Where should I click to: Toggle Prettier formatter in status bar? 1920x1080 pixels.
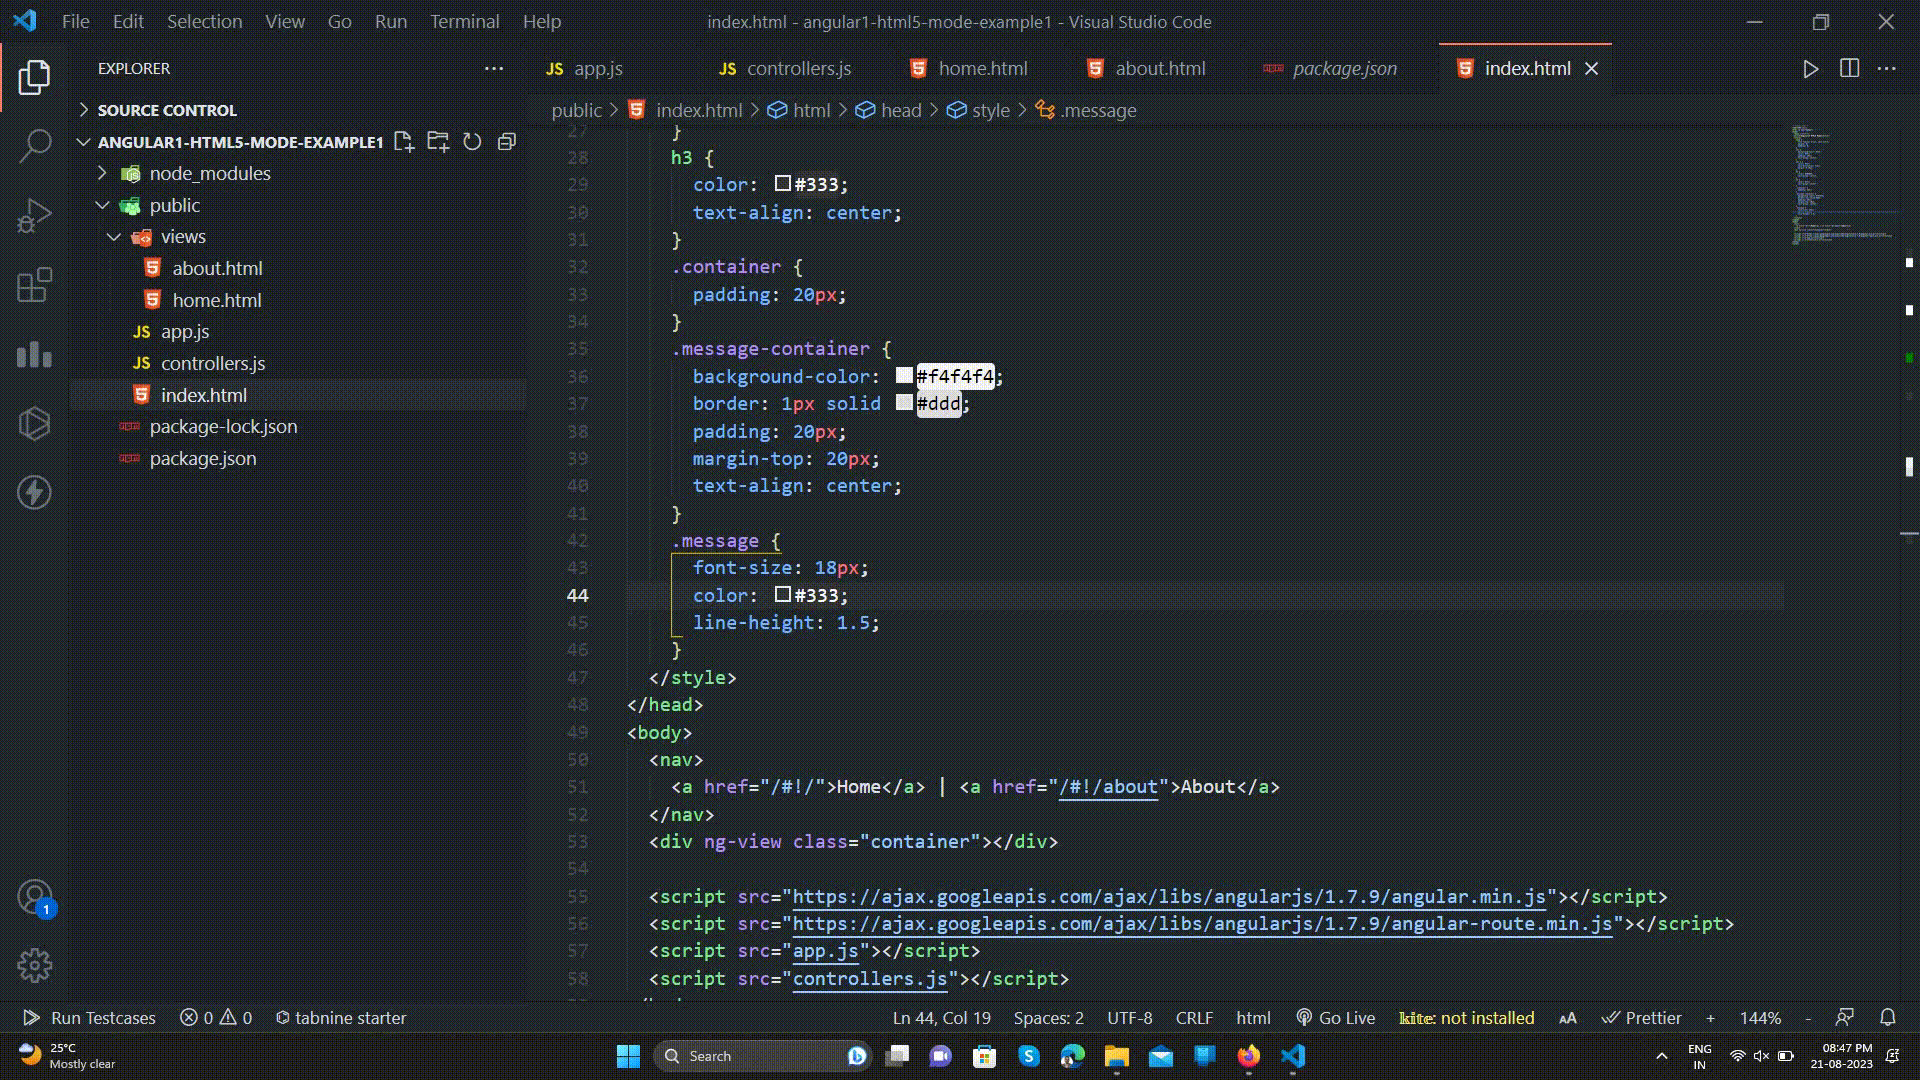(x=1641, y=1018)
